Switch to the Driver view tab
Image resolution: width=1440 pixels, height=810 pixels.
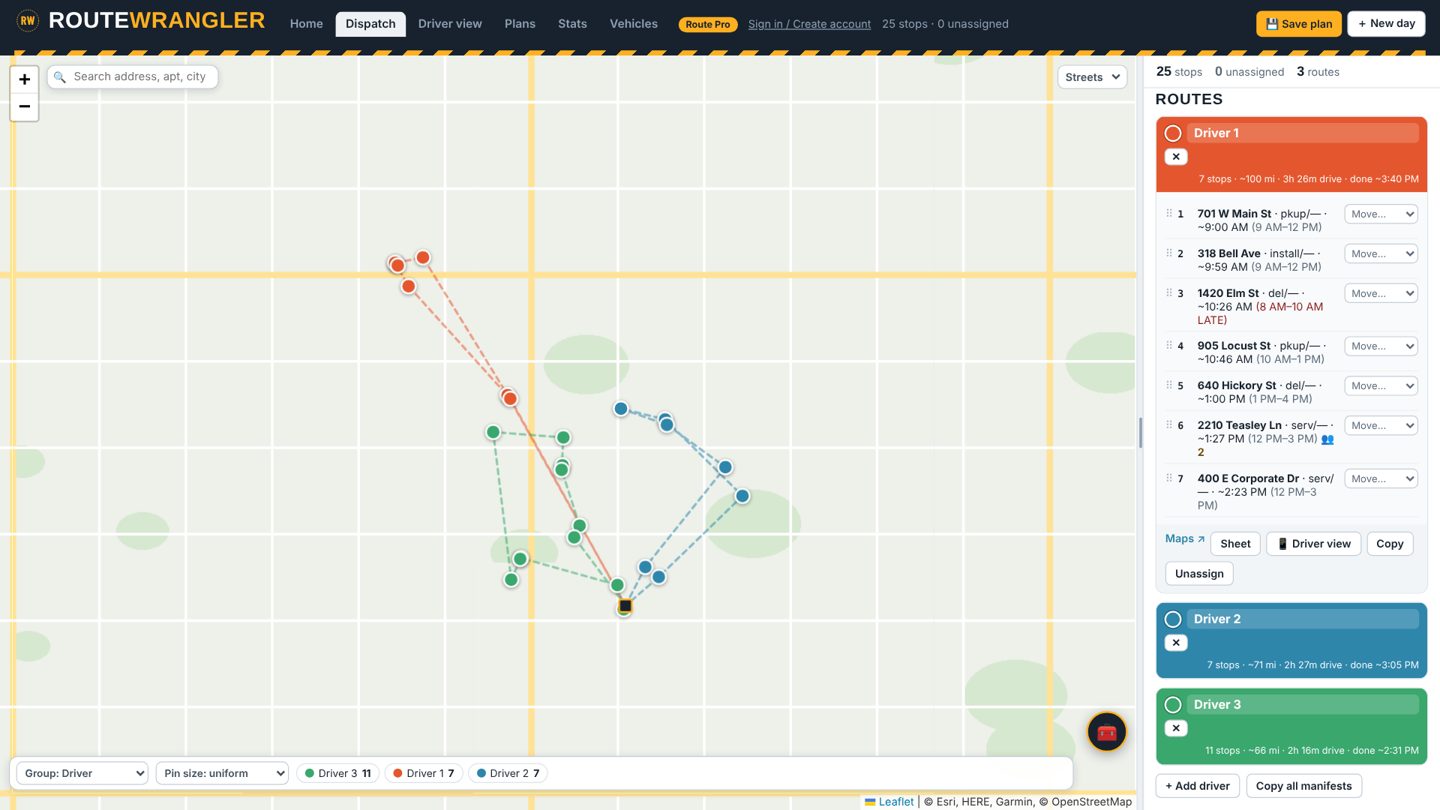click(450, 24)
